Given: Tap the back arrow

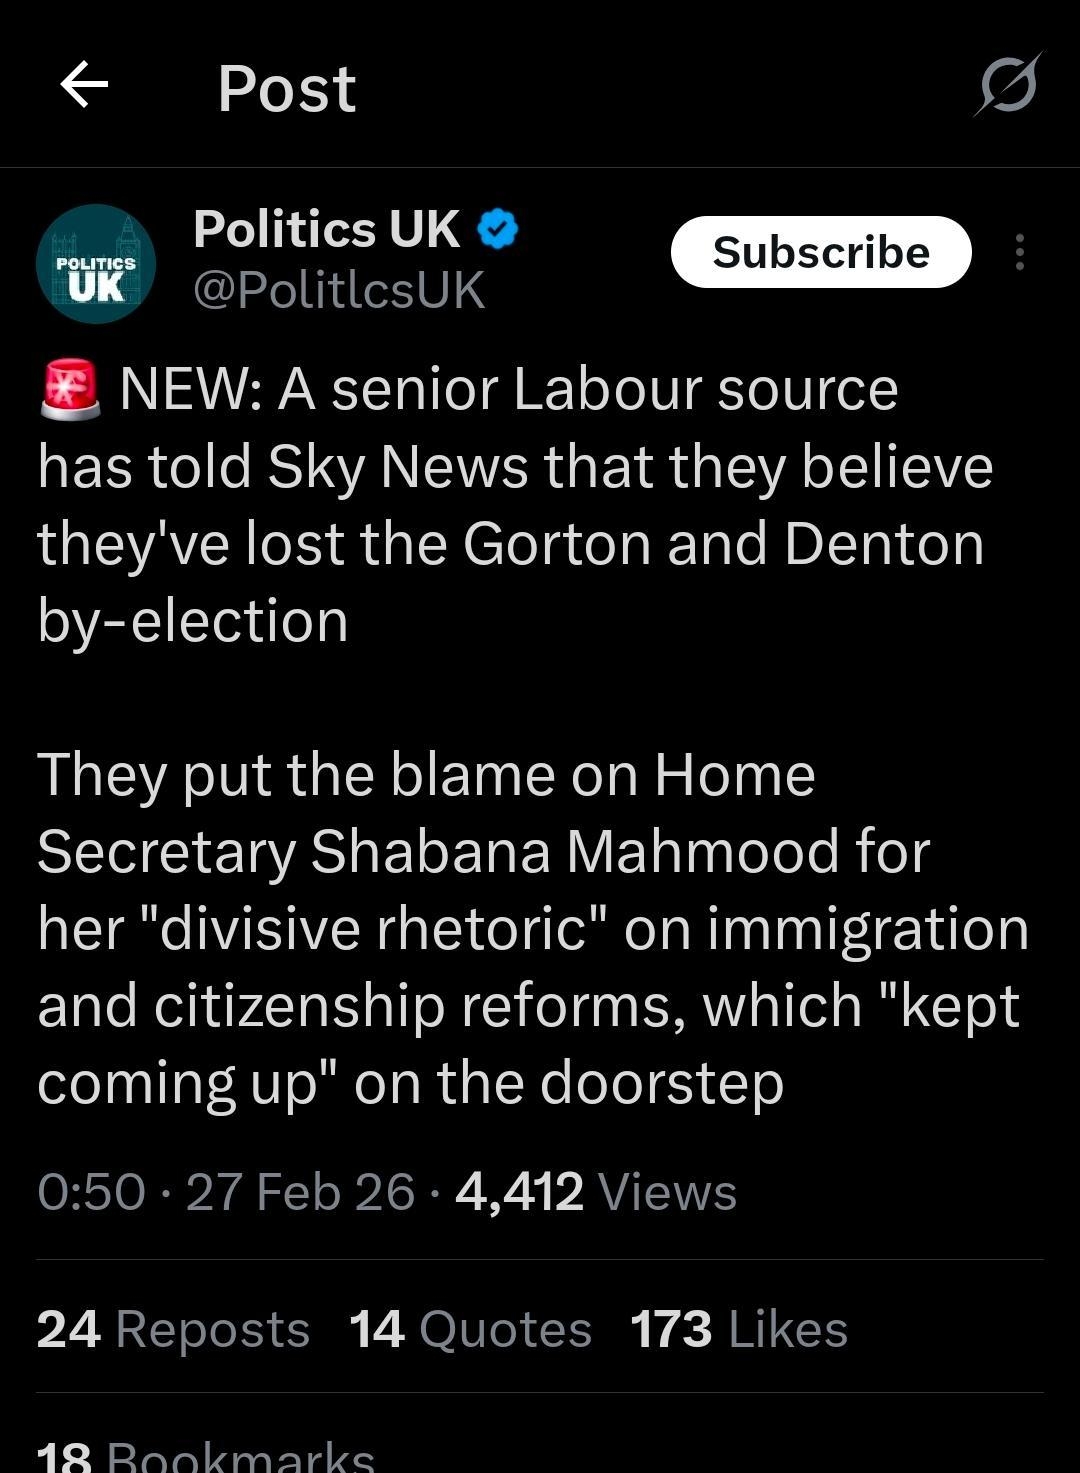Looking at the screenshot, I should pyautogui.click(x=84, y=85).
